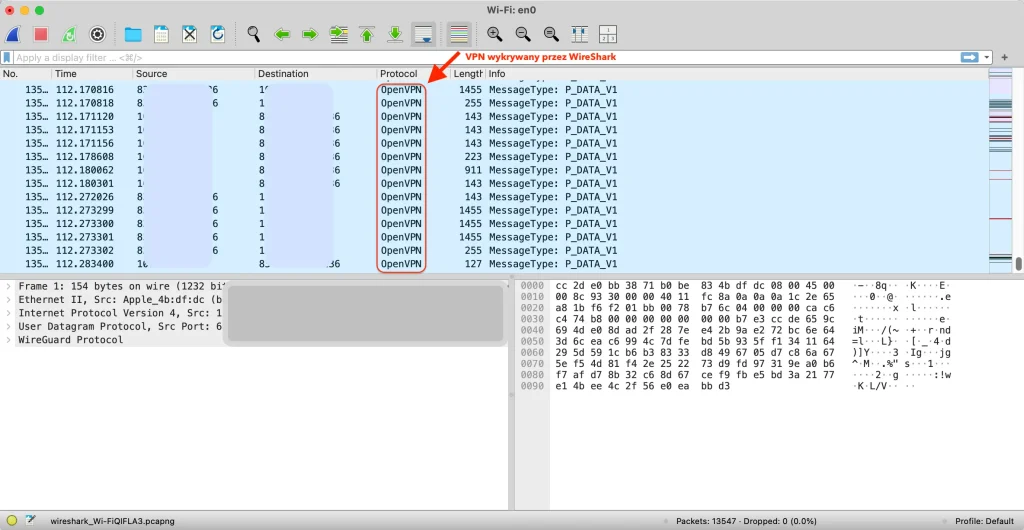Expand the Ethernet II details node

[8, 300]
